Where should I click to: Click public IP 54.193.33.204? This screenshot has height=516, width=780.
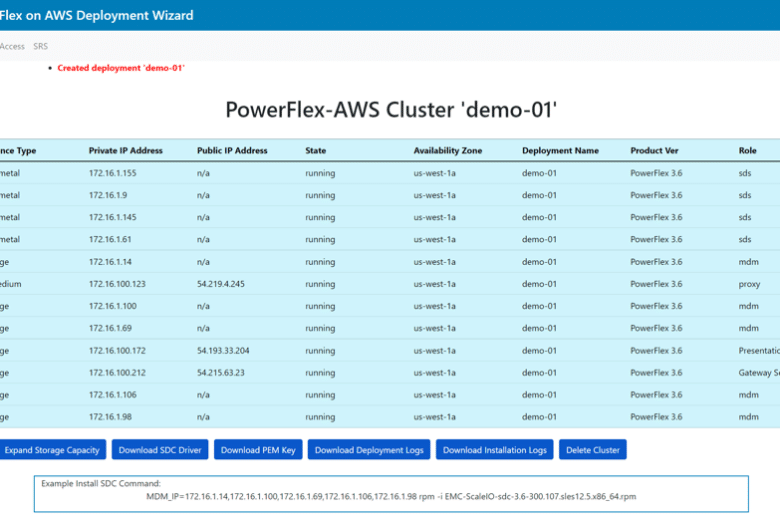223,350
